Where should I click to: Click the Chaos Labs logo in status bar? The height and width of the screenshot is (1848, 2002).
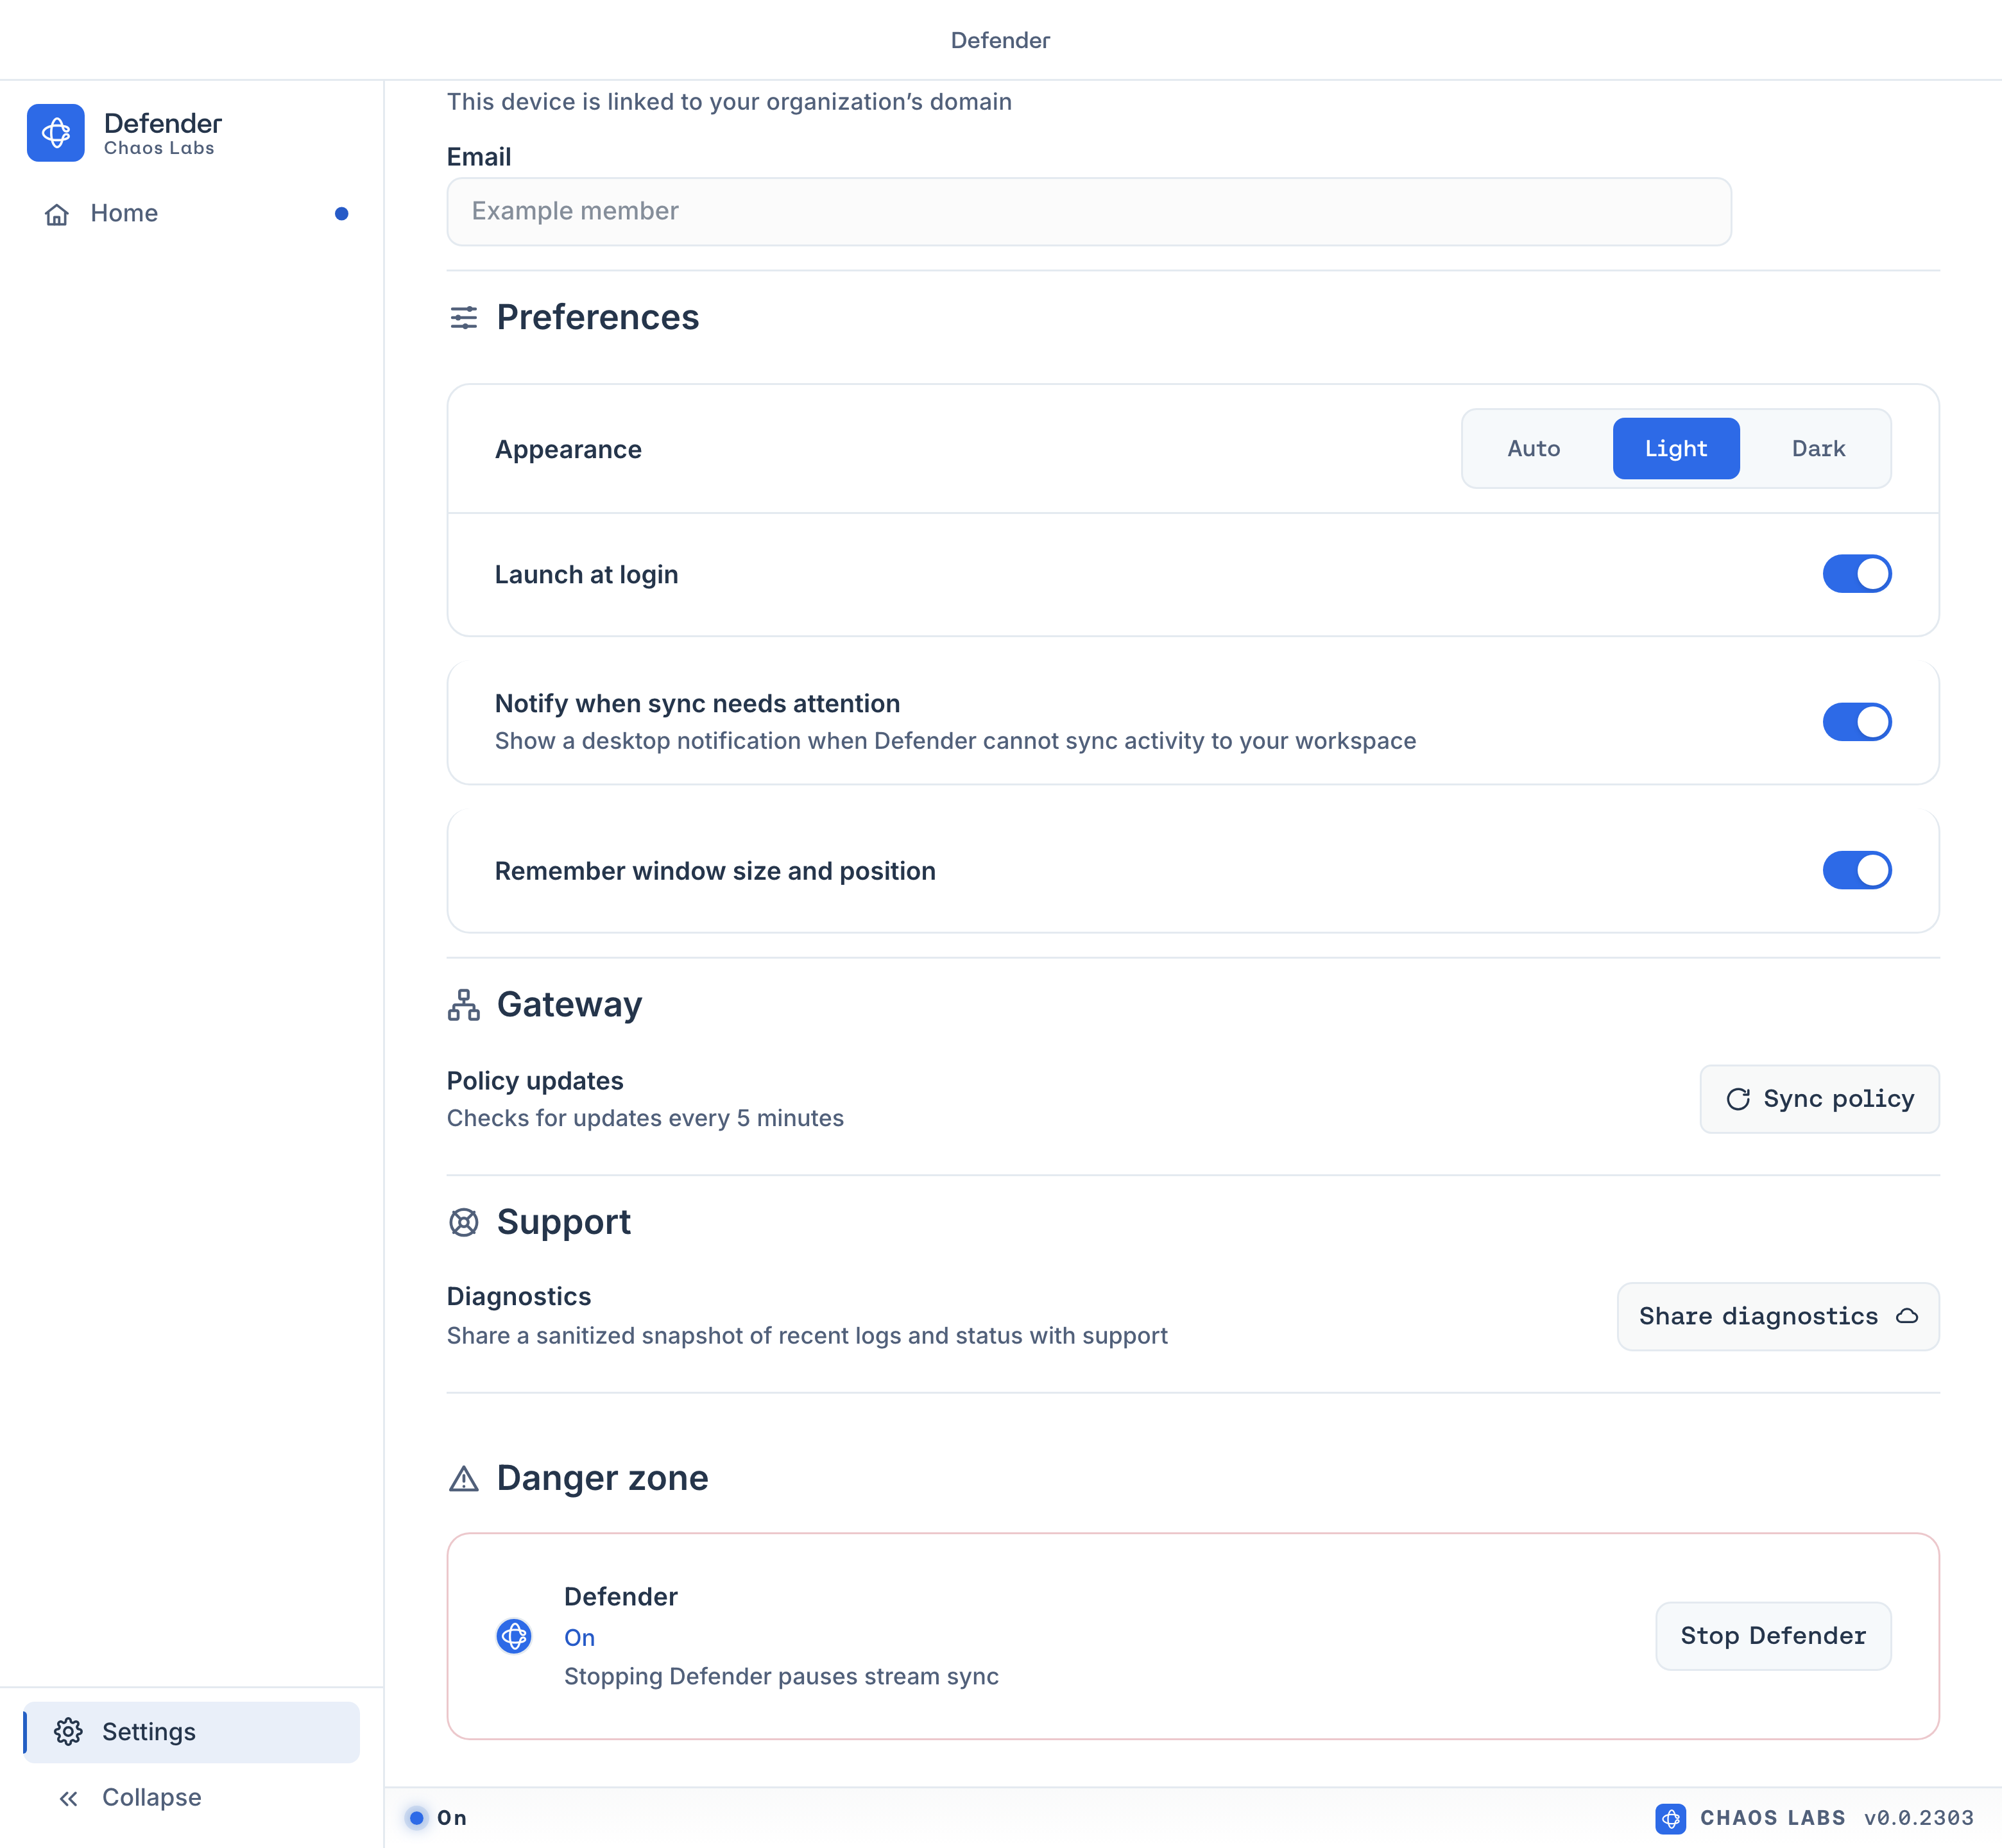[1670, 1818]
